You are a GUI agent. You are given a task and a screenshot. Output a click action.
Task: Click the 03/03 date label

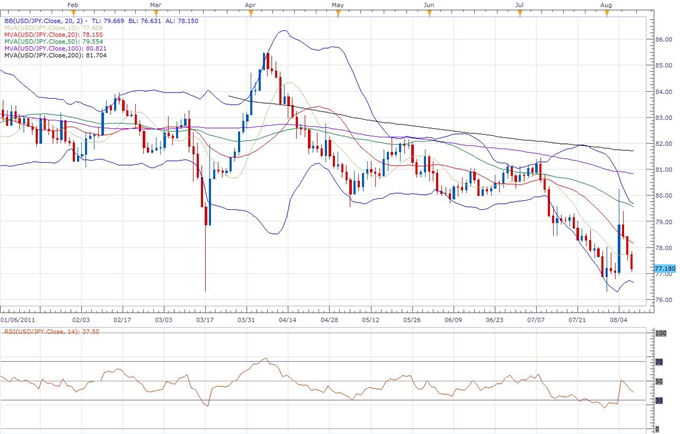163,320
